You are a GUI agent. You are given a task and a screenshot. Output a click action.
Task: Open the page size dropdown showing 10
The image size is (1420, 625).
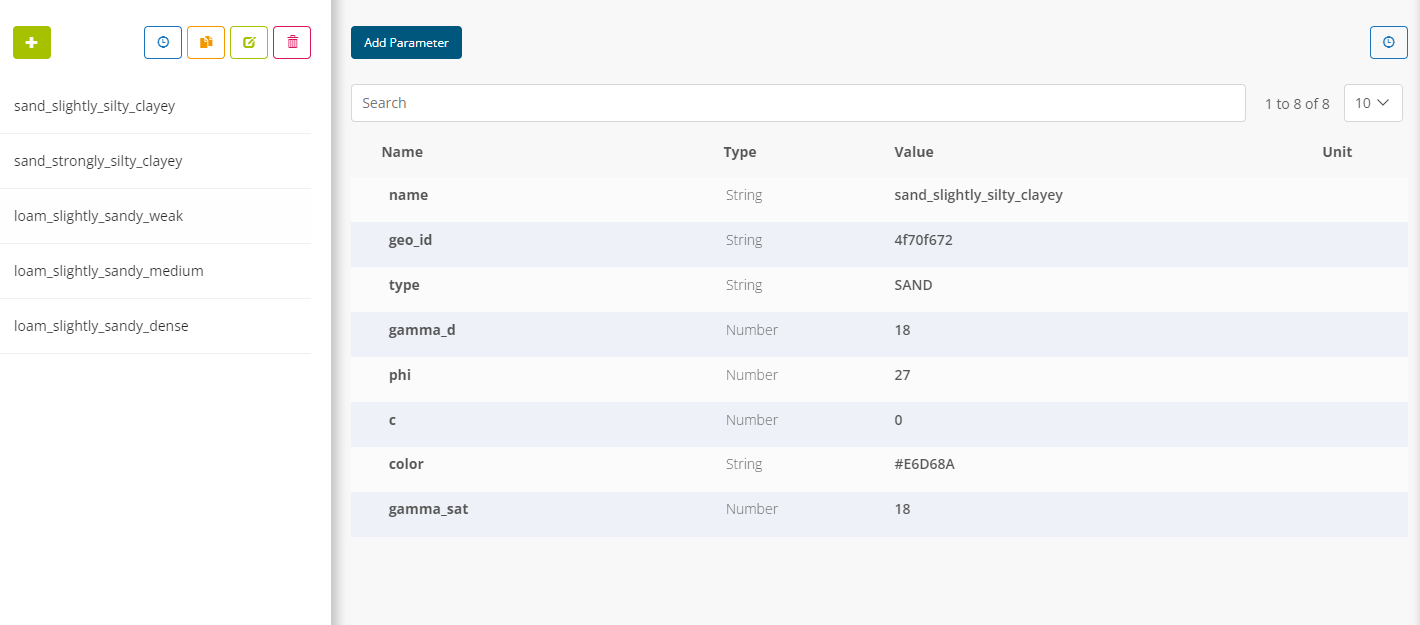1373,103
